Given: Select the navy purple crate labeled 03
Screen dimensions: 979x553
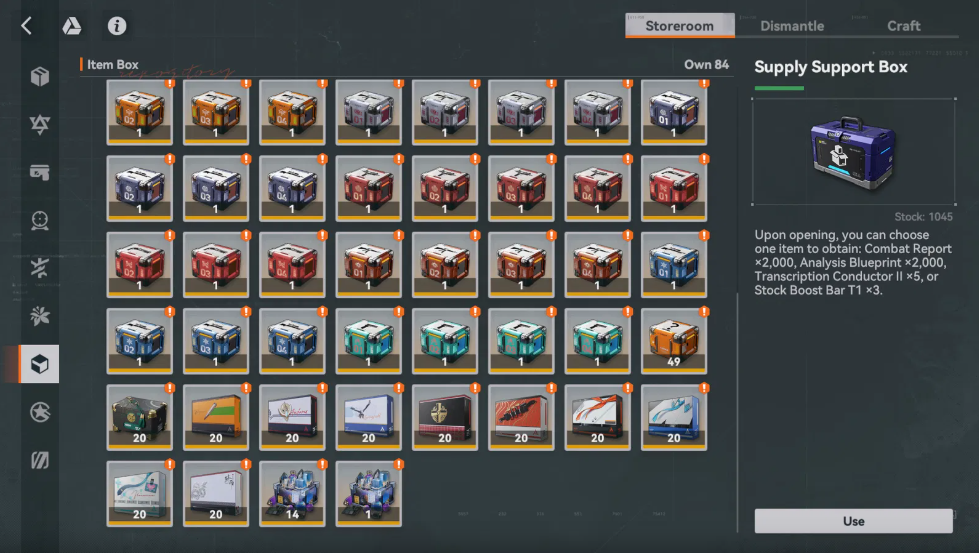Looking at the screenshot, I should 215,188.
